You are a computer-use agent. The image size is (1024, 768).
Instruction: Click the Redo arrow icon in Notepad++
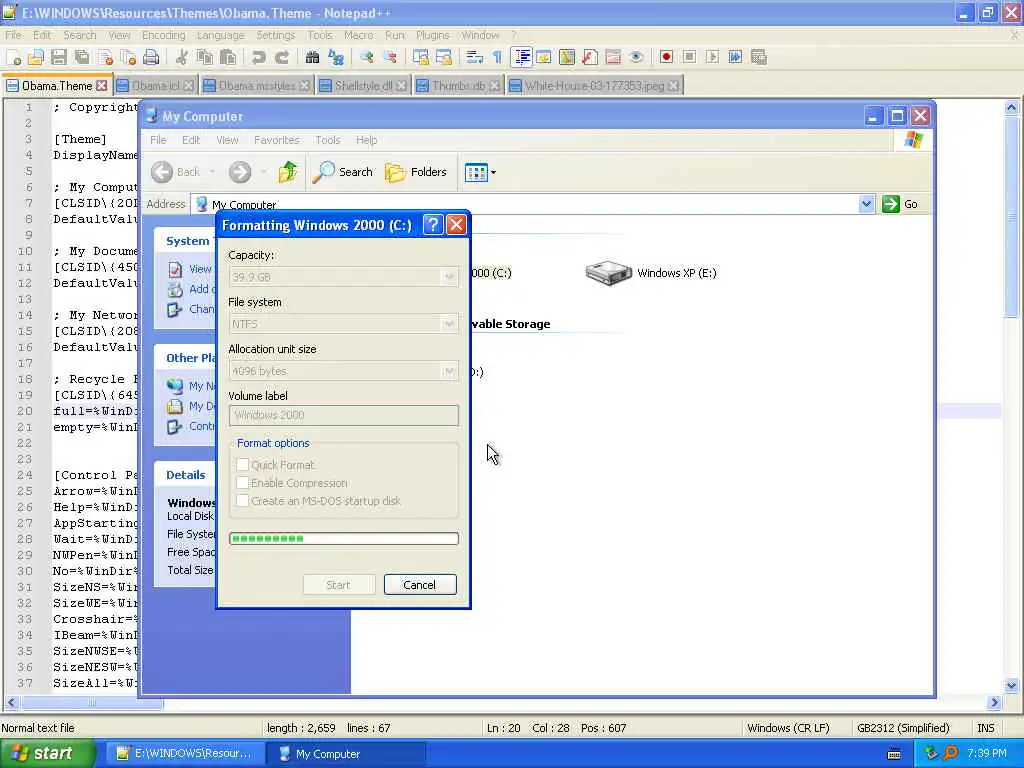pyautogui.click(x=282, y=57)
